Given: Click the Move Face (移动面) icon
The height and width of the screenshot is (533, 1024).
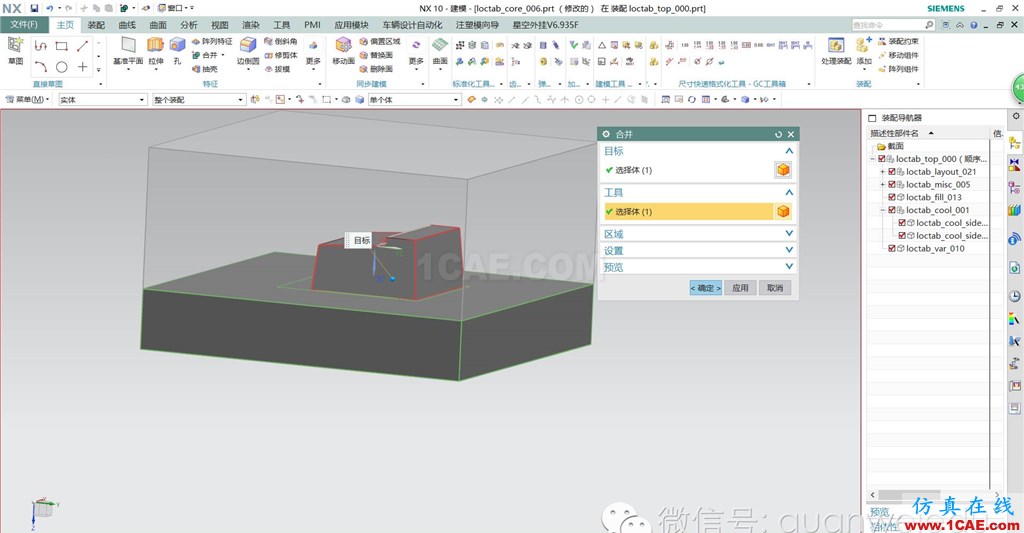Looking at the screenshot, I should click(343, 46).
